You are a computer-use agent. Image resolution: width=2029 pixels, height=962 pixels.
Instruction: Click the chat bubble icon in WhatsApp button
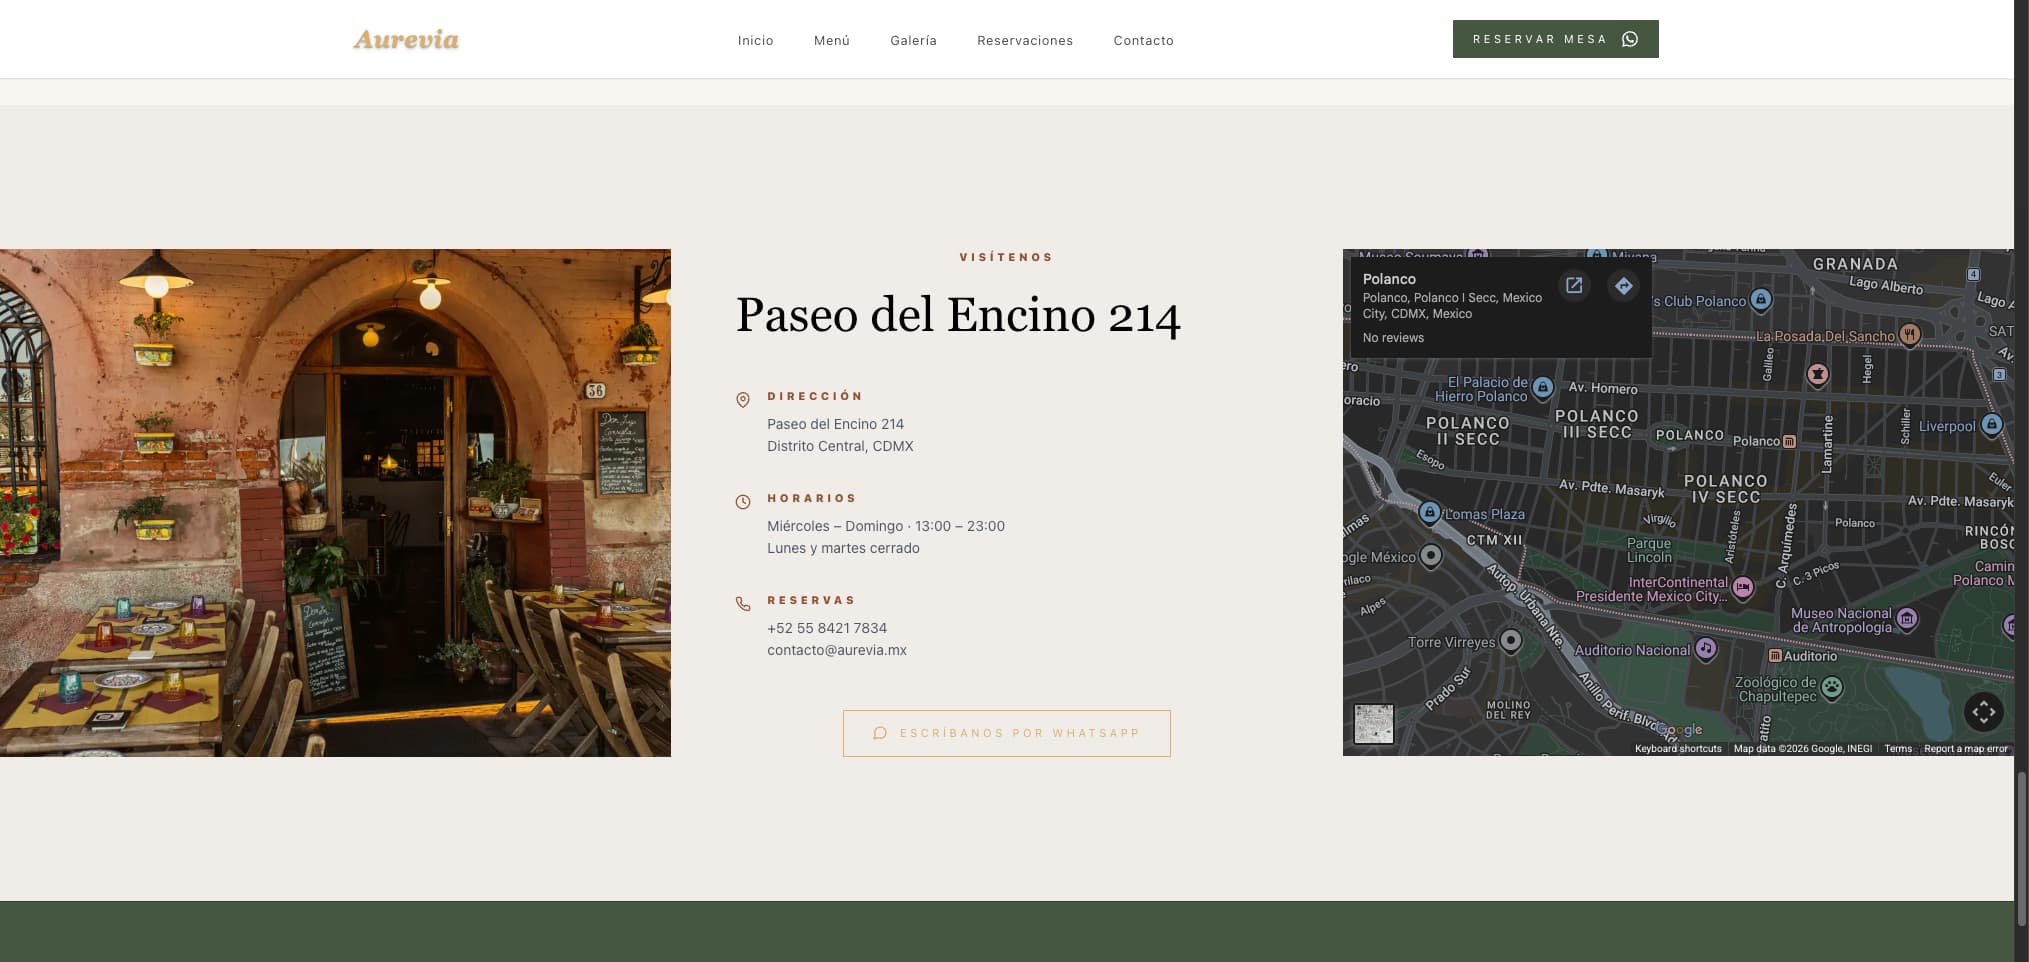(x=880, y=733)
